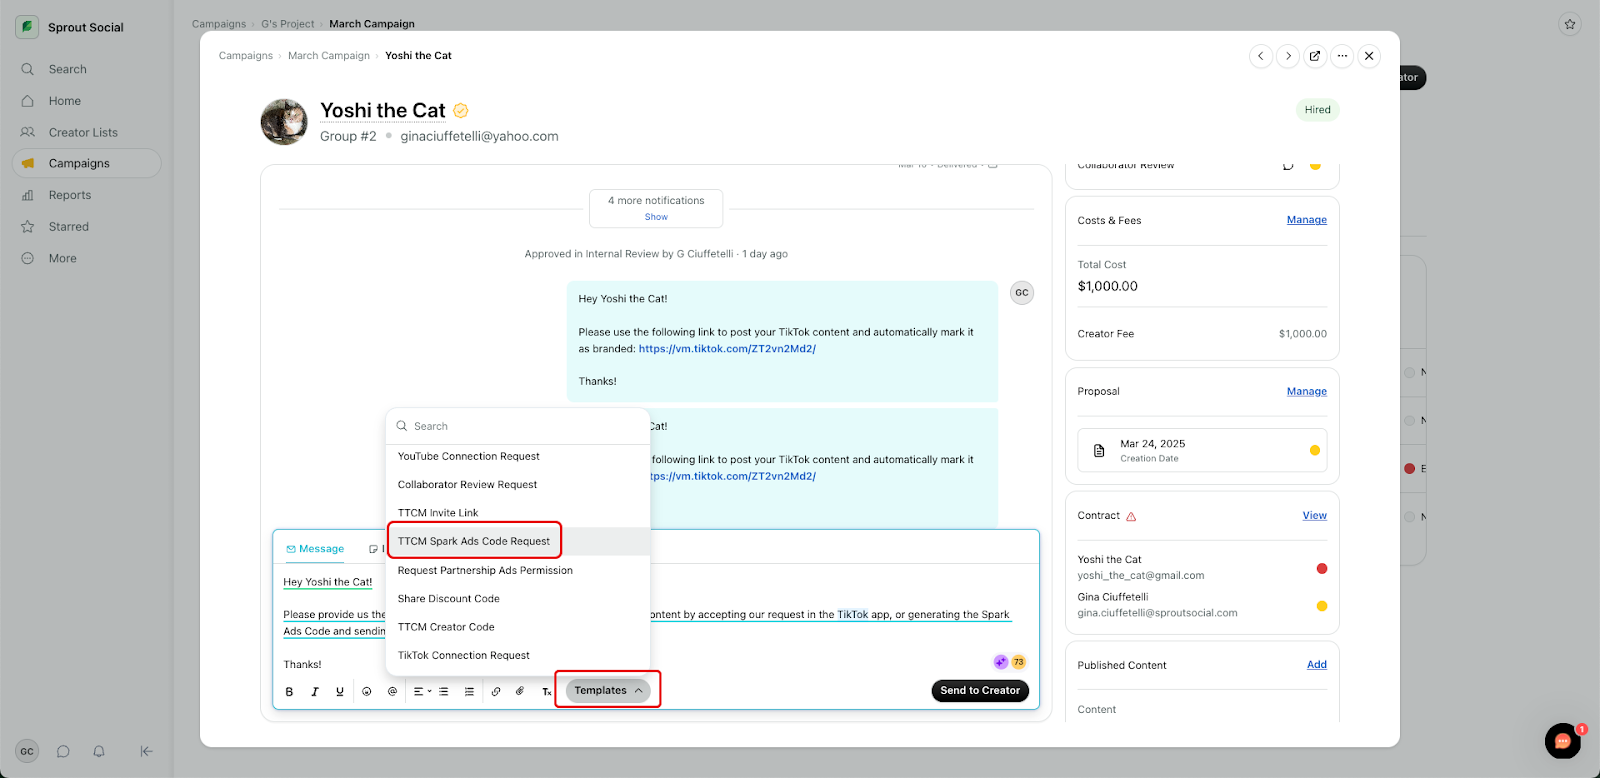Click Manage next to Proposal
Screen dimensions: 1600x778
click(1306, 392)
